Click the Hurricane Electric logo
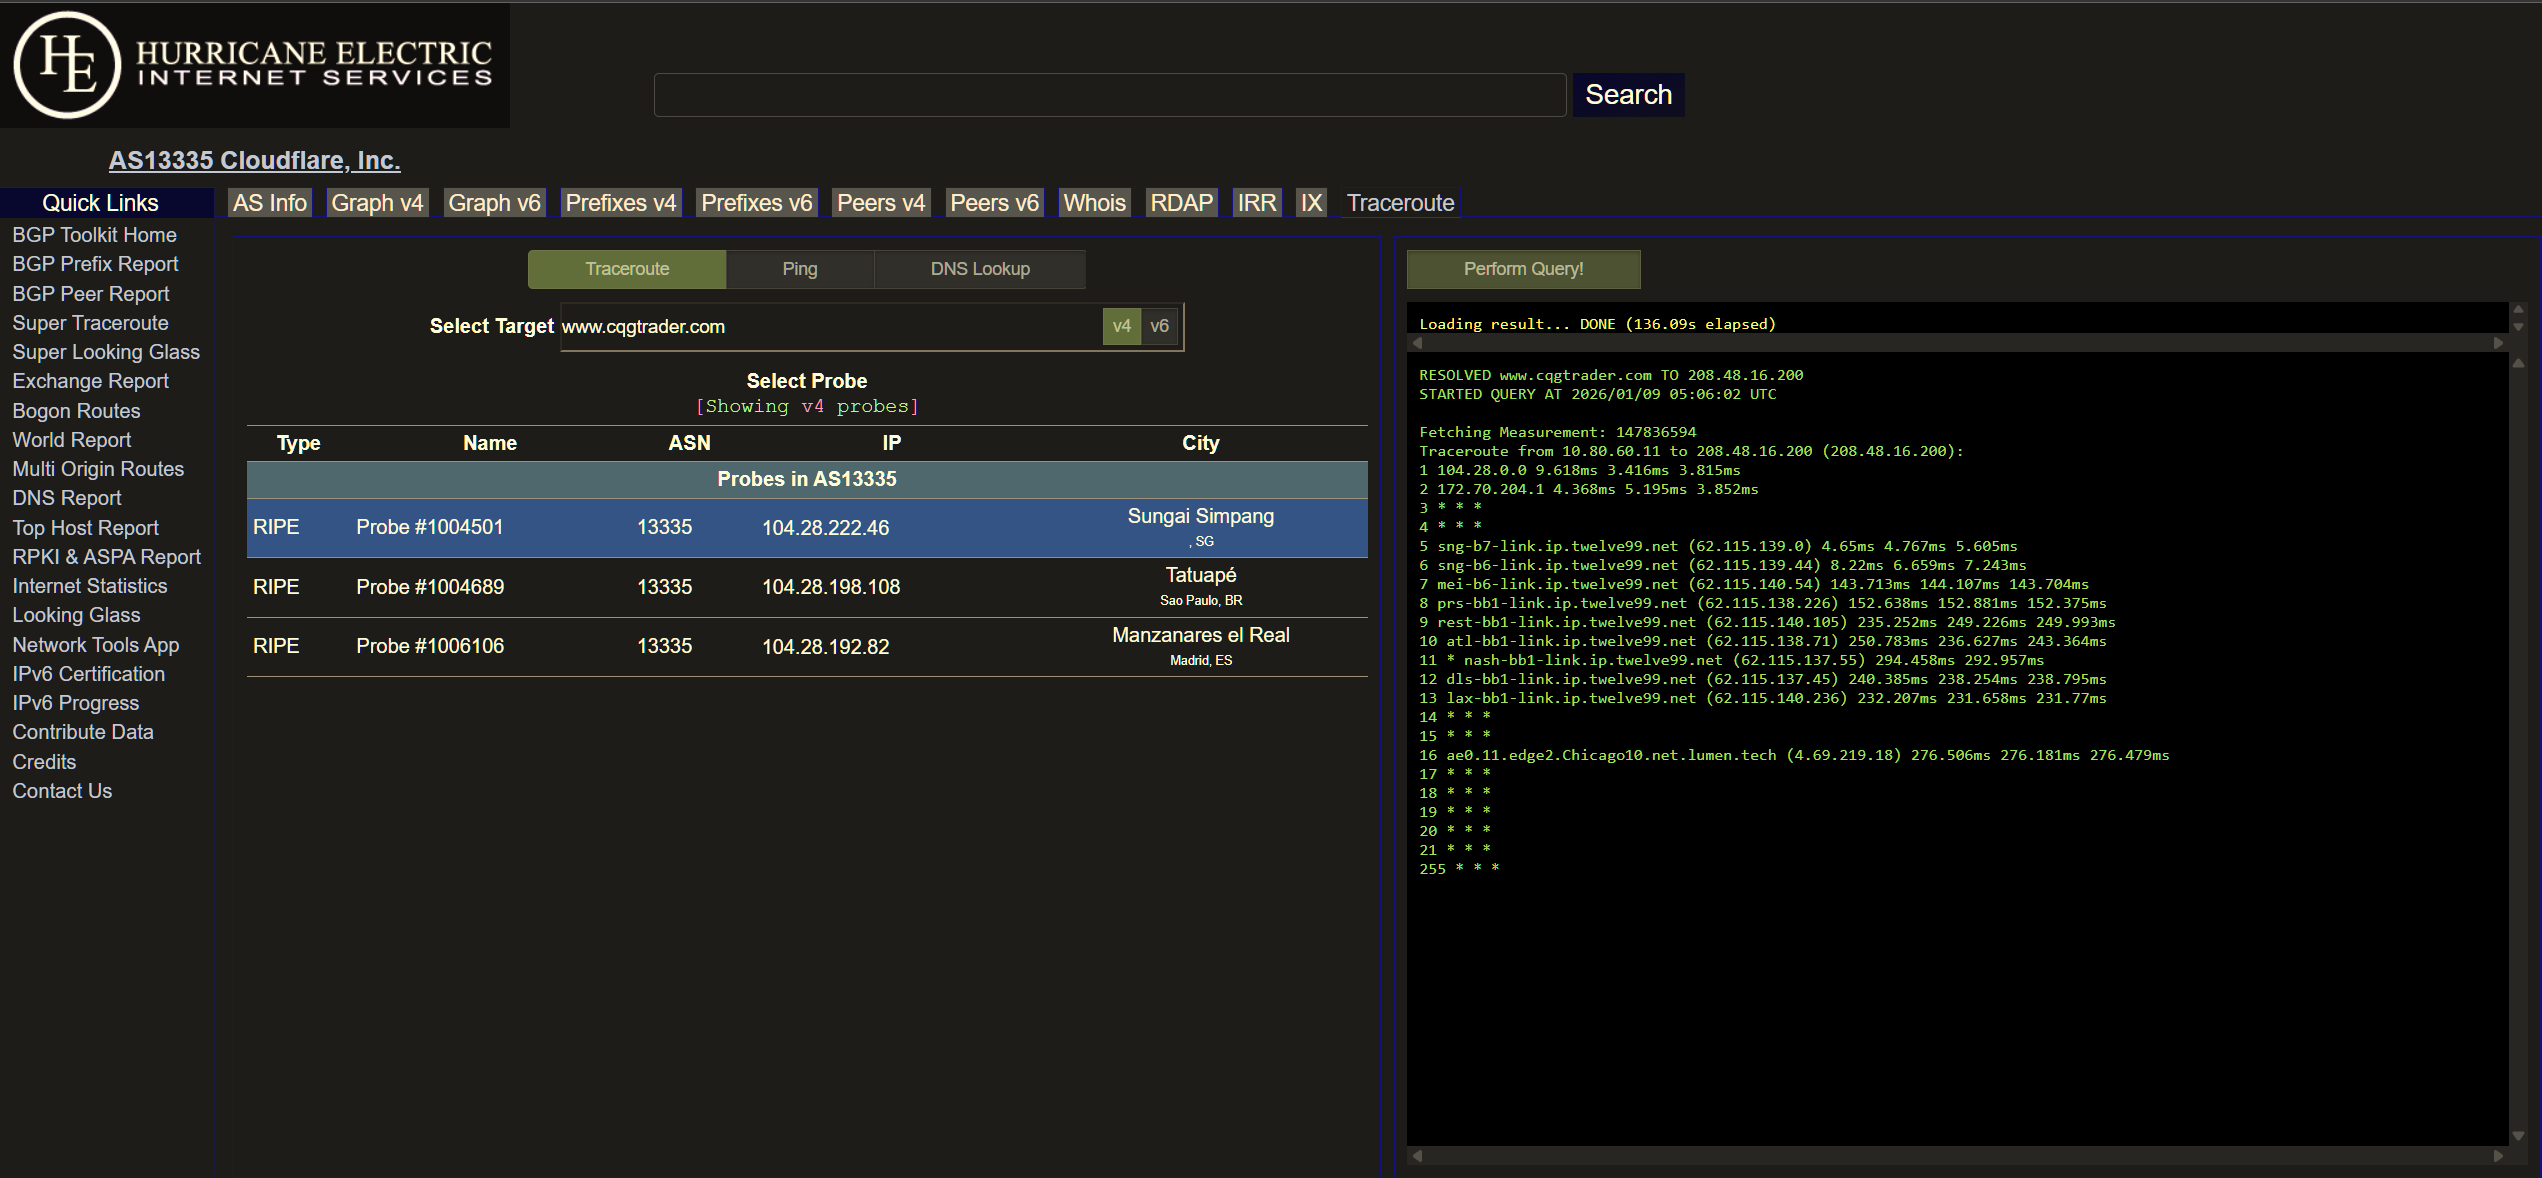This screenshot has width=2542, height=1178. tap(255, 64)
